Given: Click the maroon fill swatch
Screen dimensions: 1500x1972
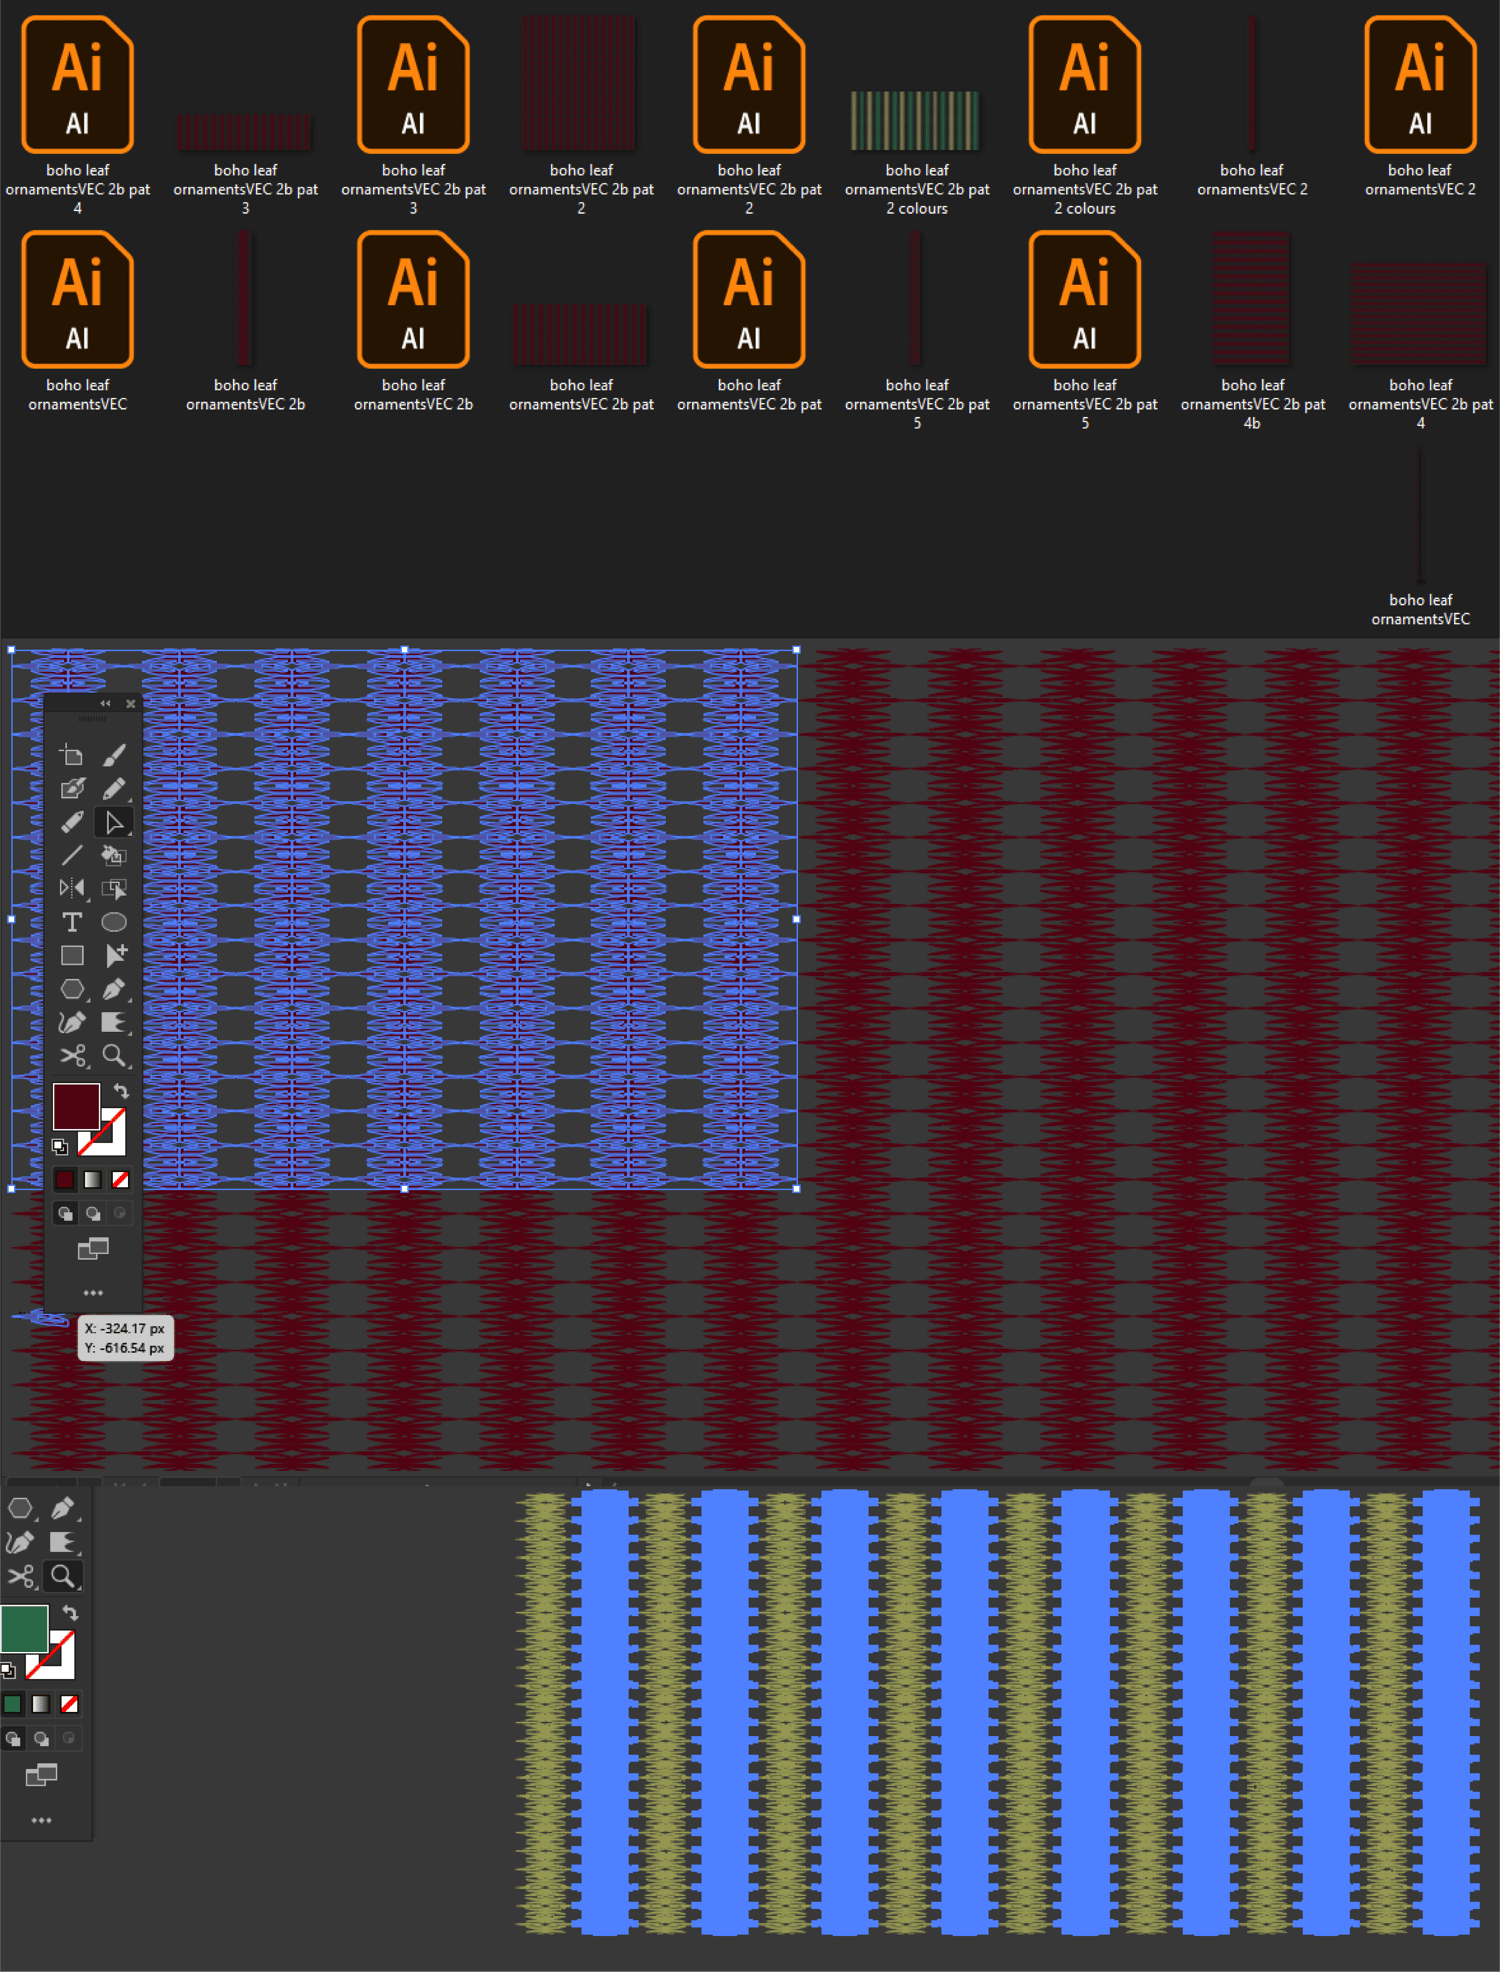Looking at the screenshot, I should [x=76, y=1106].
